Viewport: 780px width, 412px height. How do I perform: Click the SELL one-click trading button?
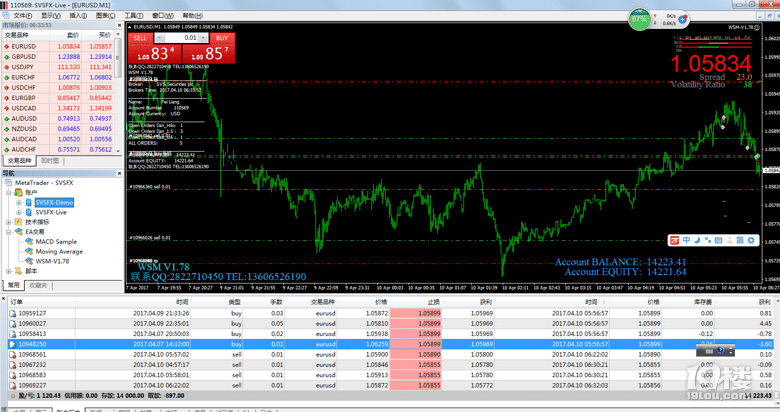tap(140, 38)
